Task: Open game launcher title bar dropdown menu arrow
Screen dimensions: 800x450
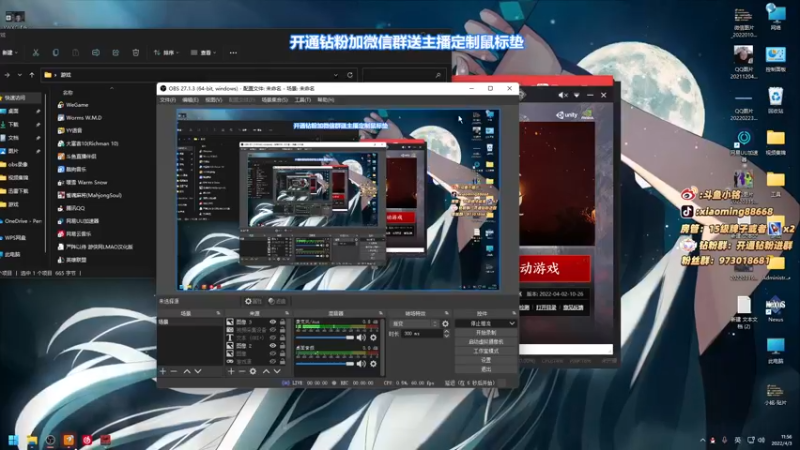Action: coord(577,95)
